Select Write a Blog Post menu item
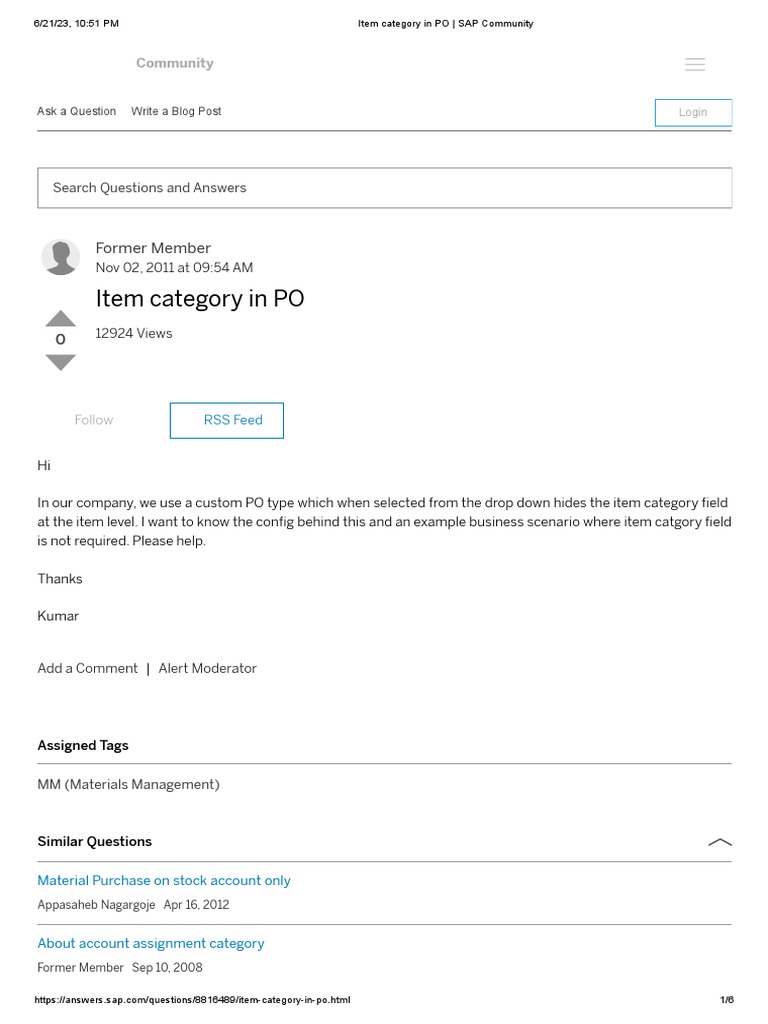This screenshot has height=1024, width=768. (x=176, y=111)
